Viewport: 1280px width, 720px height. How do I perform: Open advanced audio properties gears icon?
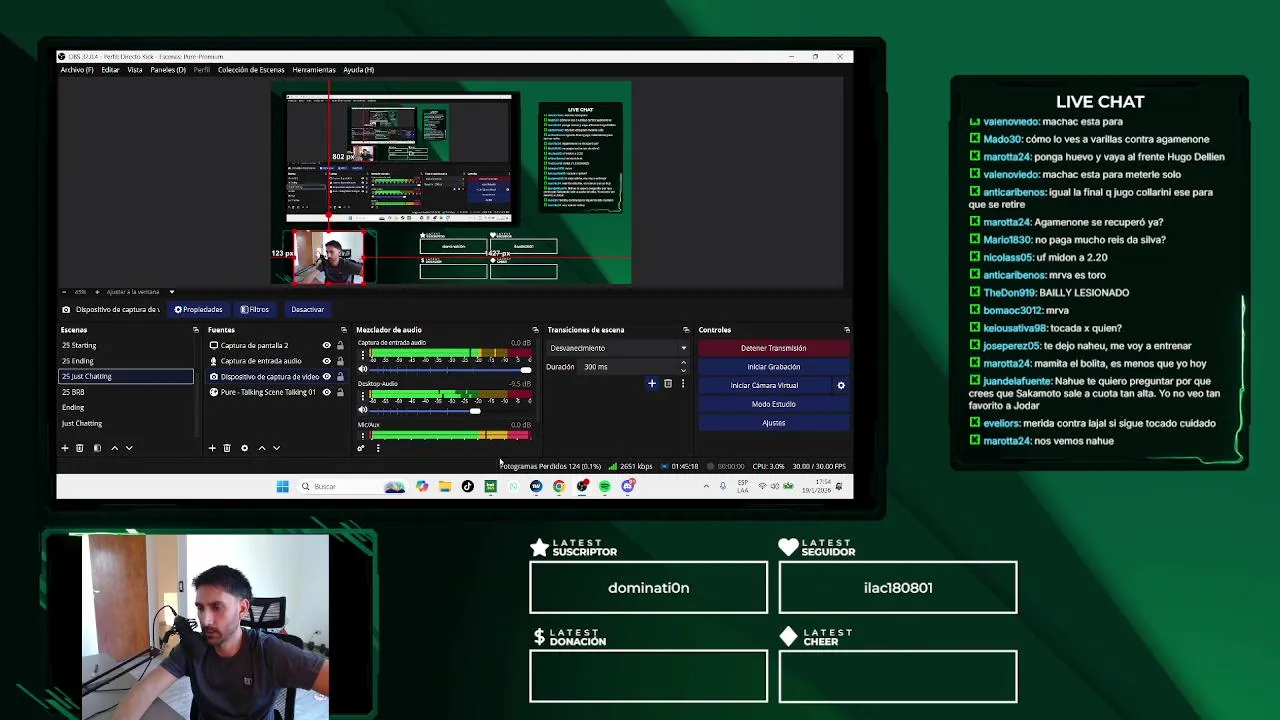pyautogui.click(x=361, y=448)
